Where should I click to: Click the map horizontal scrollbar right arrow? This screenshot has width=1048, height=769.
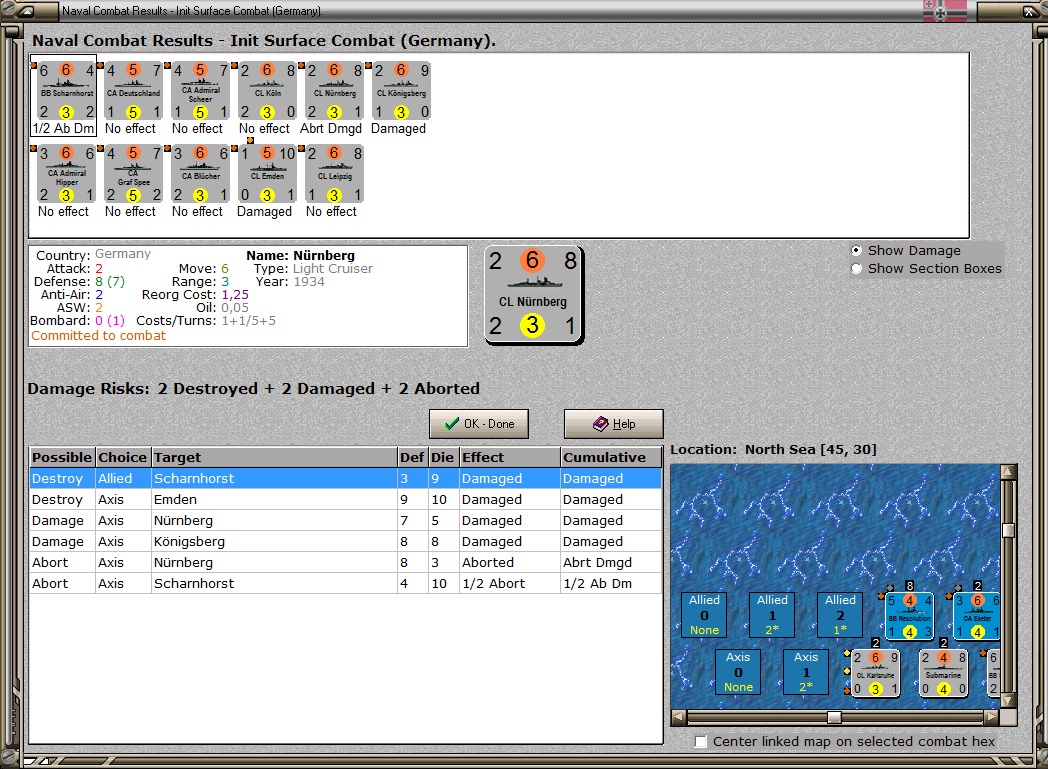click(x=992, y=717)
